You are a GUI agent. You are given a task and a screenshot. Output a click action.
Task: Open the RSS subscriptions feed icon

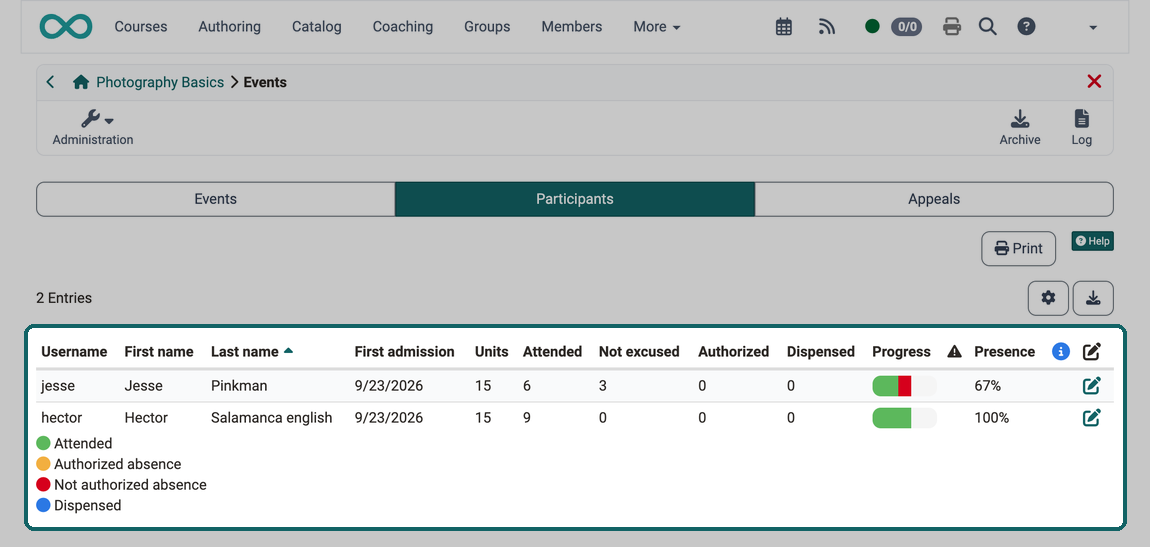[827, 27]
